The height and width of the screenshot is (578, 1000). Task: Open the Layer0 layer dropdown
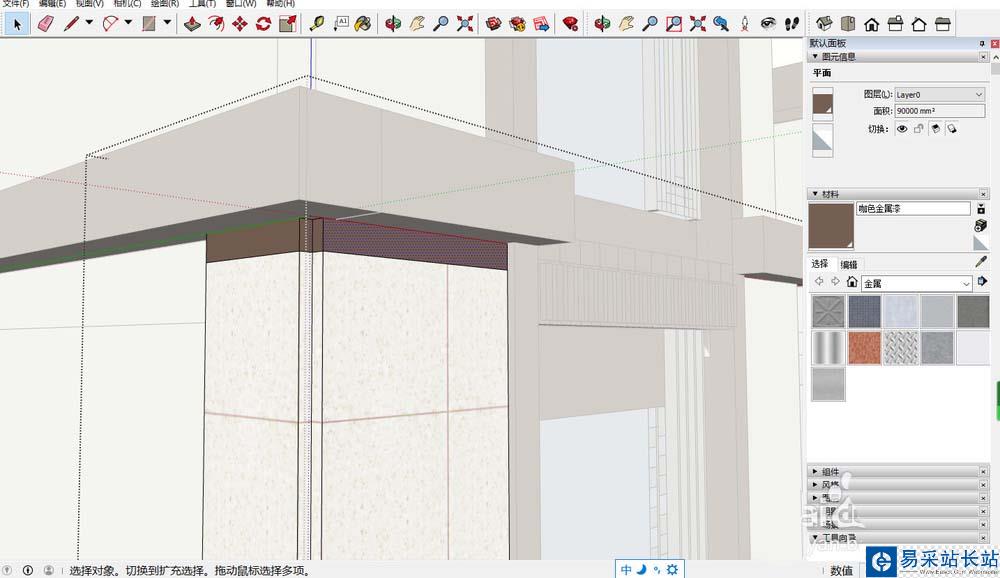[x=939, y=94]
